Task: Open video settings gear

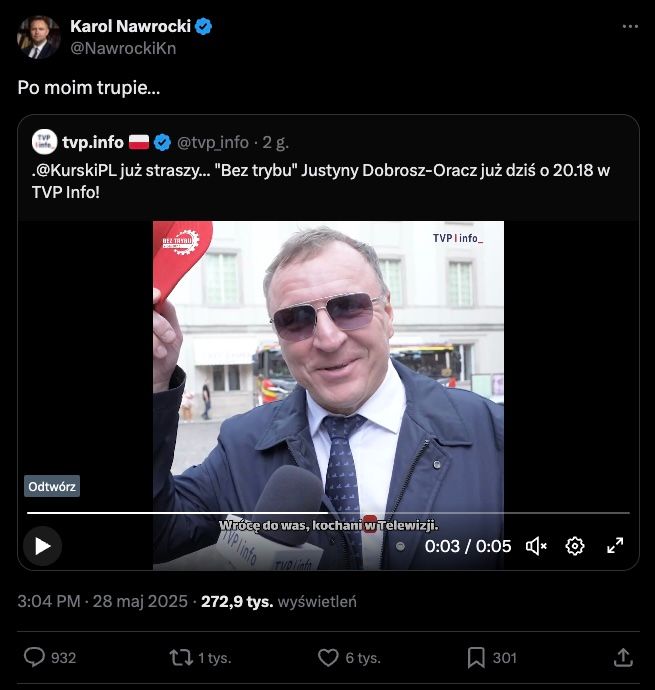Action: pyautogui.click(x=575, y=546)
